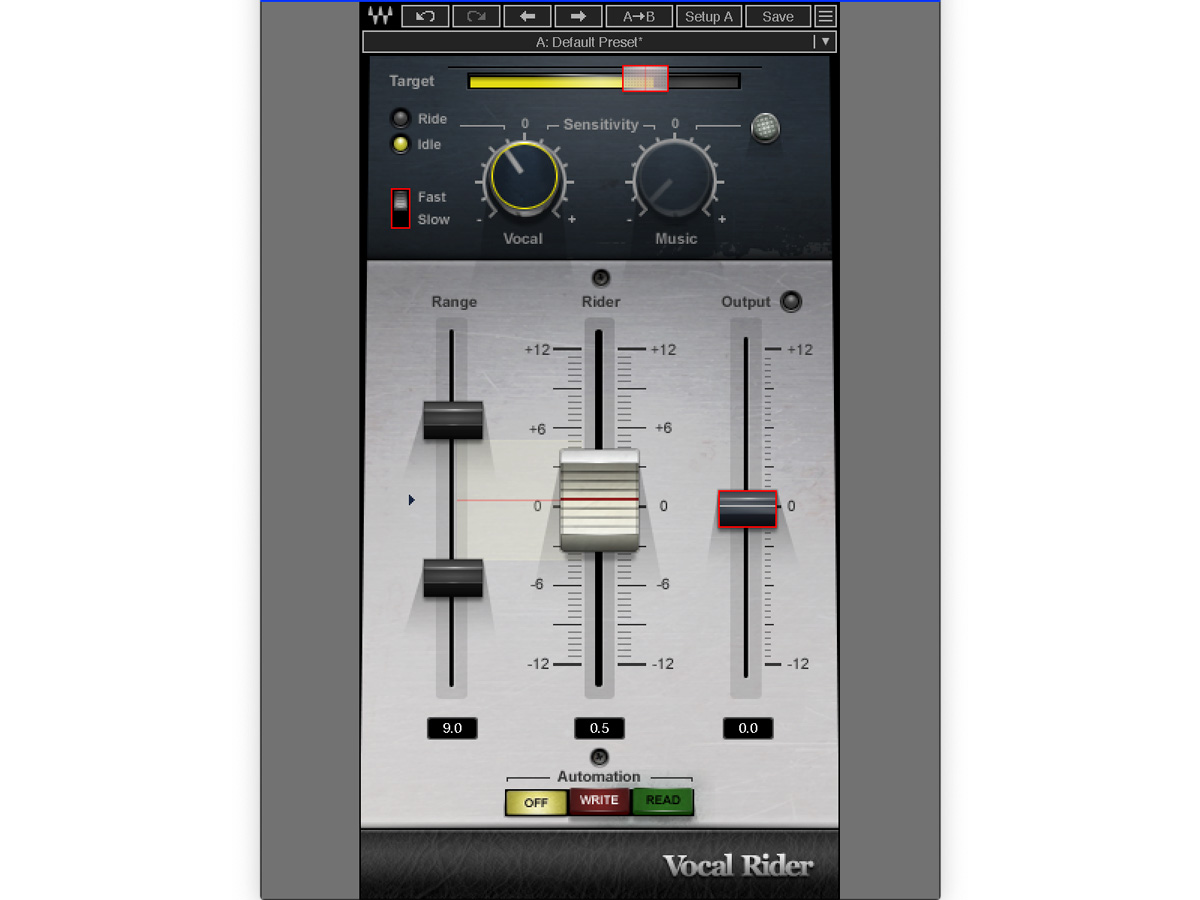Click the Rider fader handle
The height and width of the screenshot is (900, 1200).
(x=599, y=499)
